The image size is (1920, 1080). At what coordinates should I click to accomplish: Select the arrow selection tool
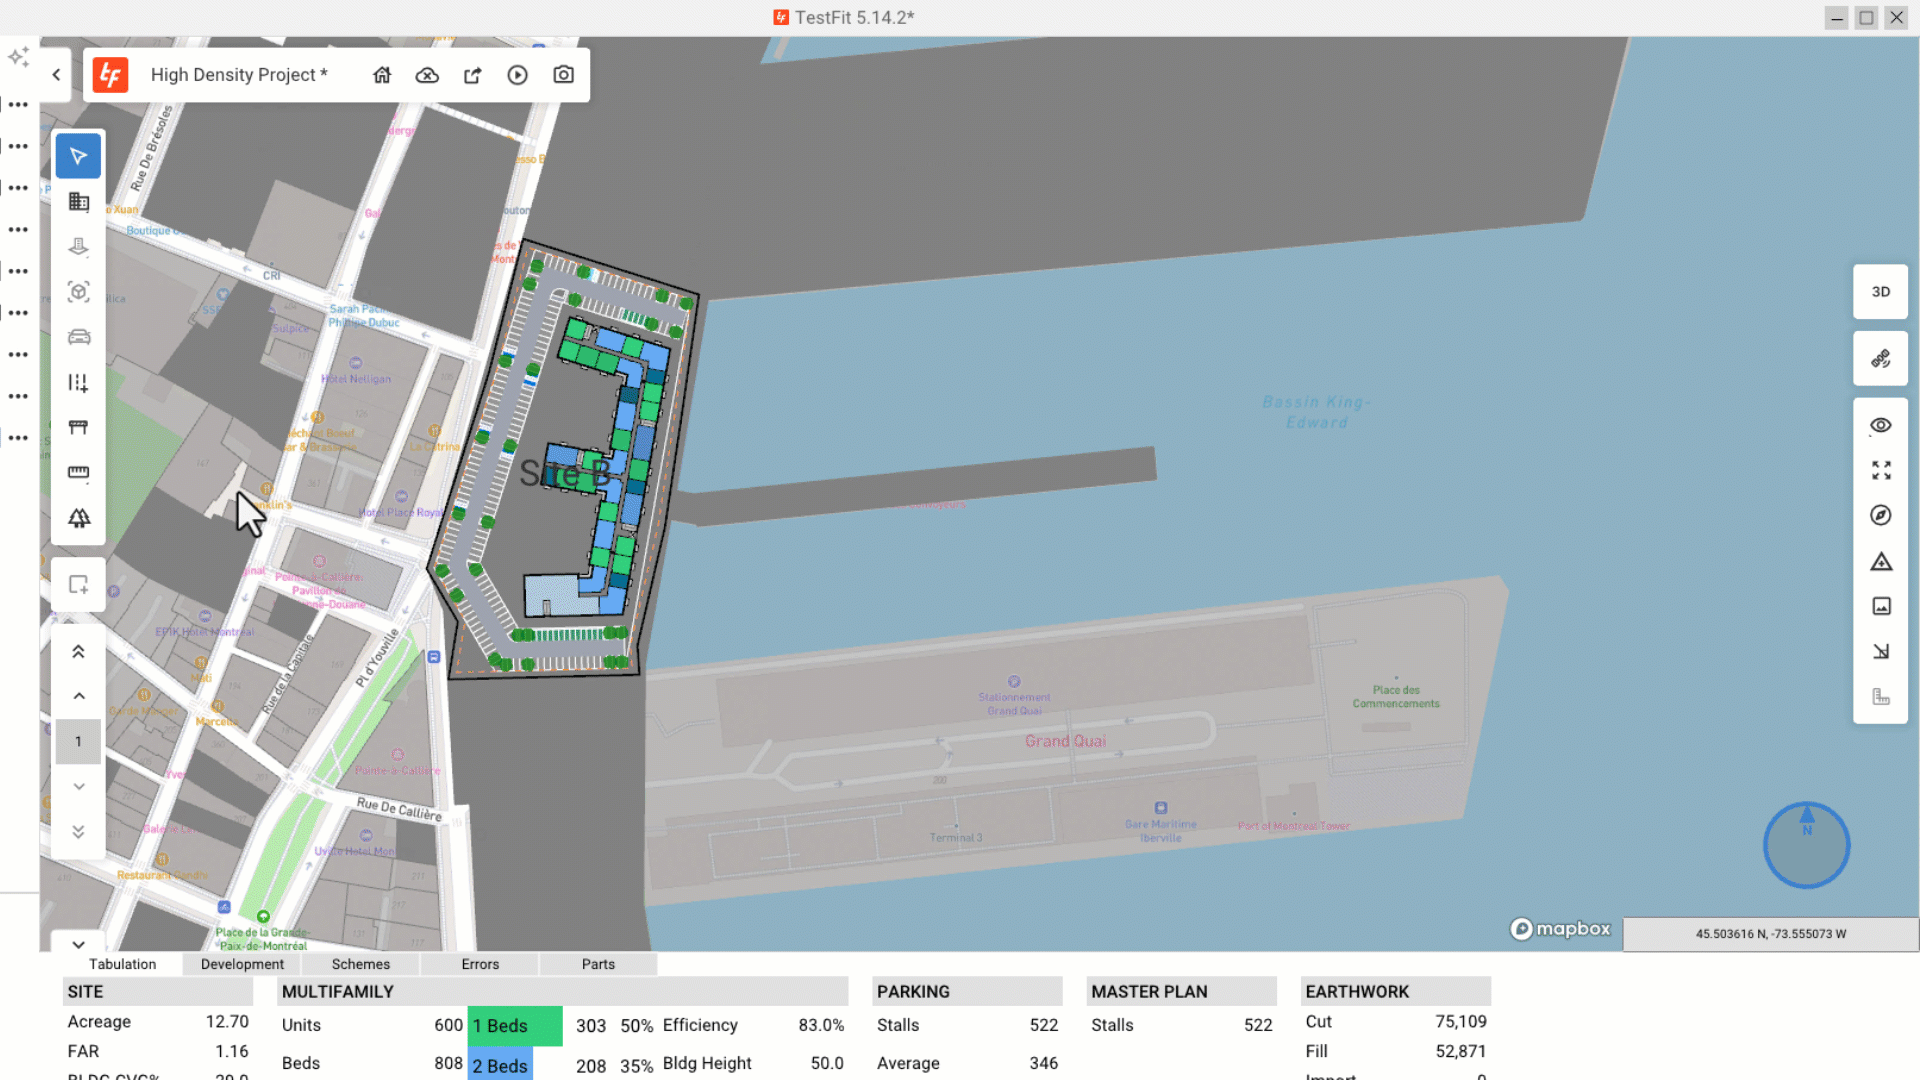[x=78, y=156]
